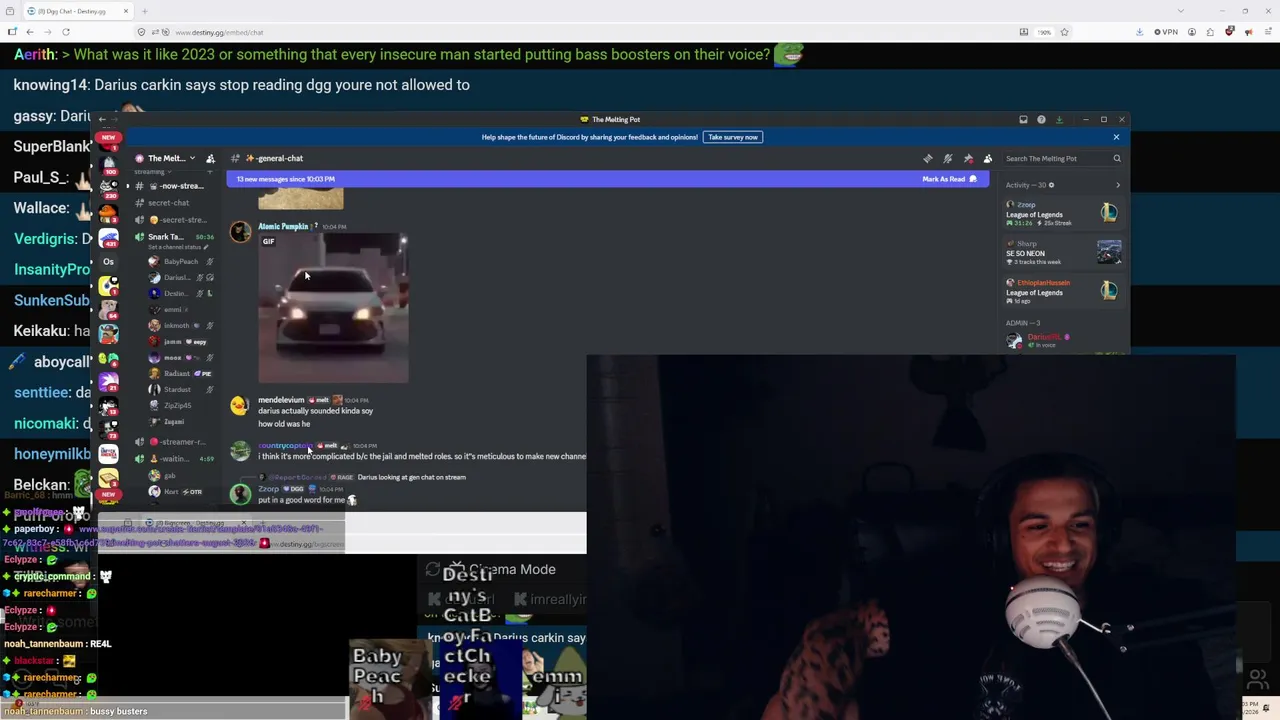Jump to 13 new messages bar
The width and height of the screenshot is (1280, 720).
click(608, 179)
